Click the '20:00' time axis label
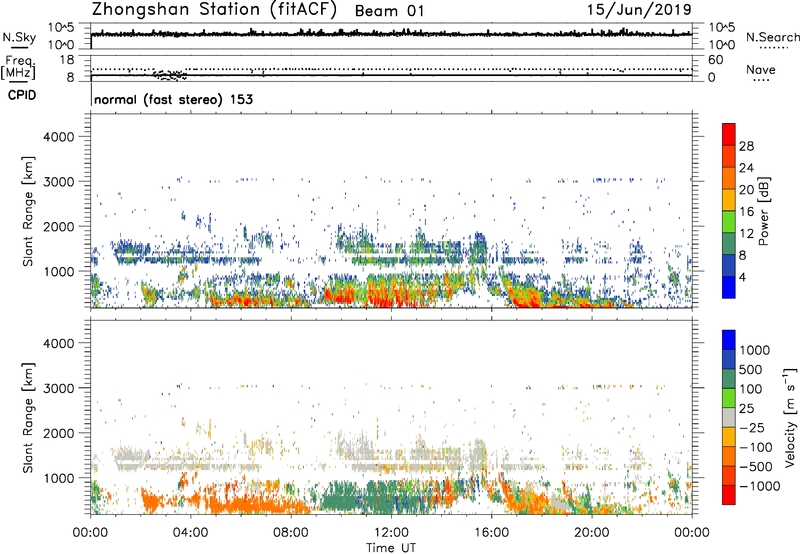This screenshot has height=554, width=800. 592,533
